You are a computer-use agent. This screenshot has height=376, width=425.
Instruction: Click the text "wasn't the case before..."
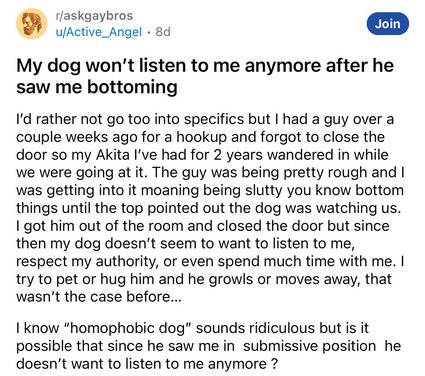pos(99,296)
